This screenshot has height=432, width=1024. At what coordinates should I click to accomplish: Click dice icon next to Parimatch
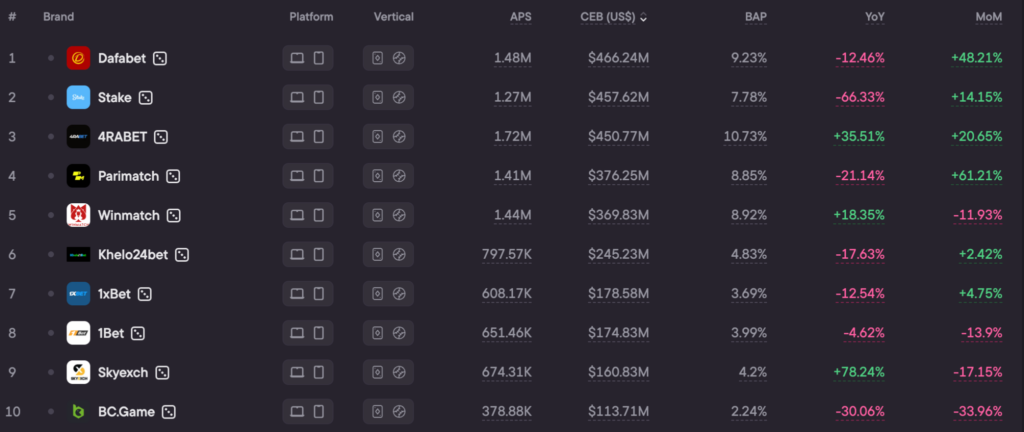pyautogui.click(x=173, y=176)
